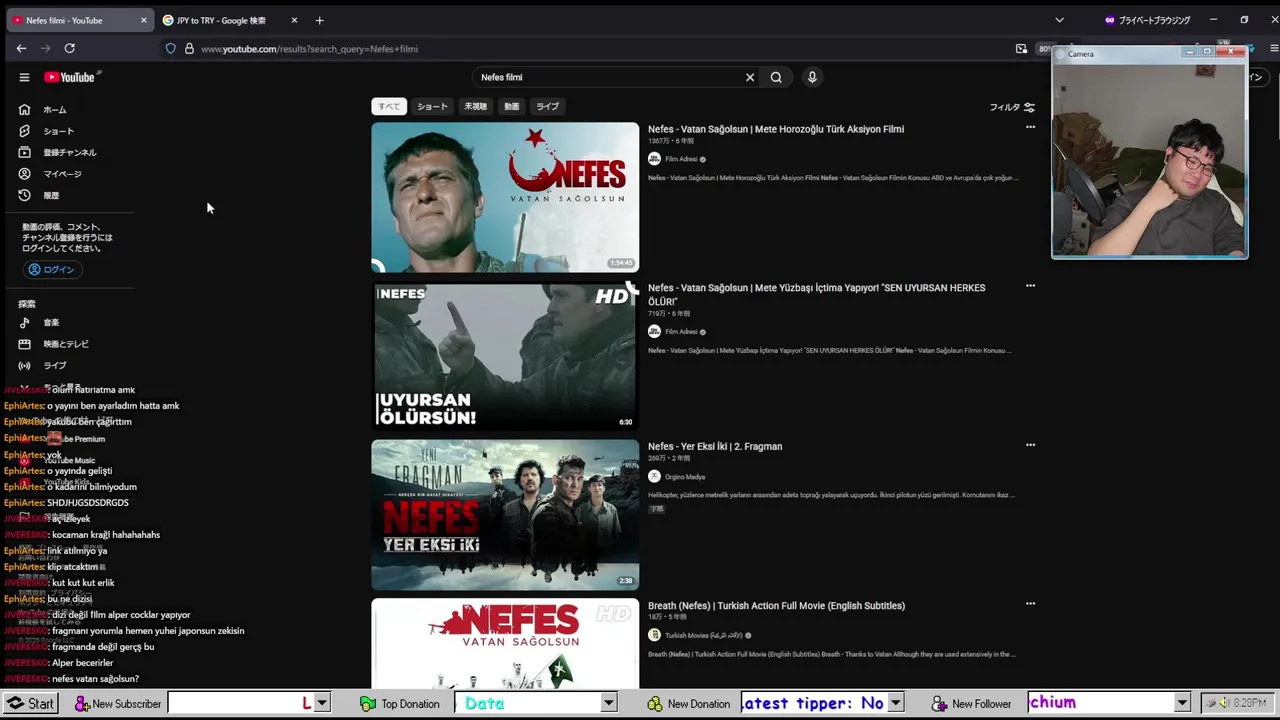Start voice search with microphone icon
Viewport: 1280px width, 720px height.
pyautogui.click(x=812, y=77)
